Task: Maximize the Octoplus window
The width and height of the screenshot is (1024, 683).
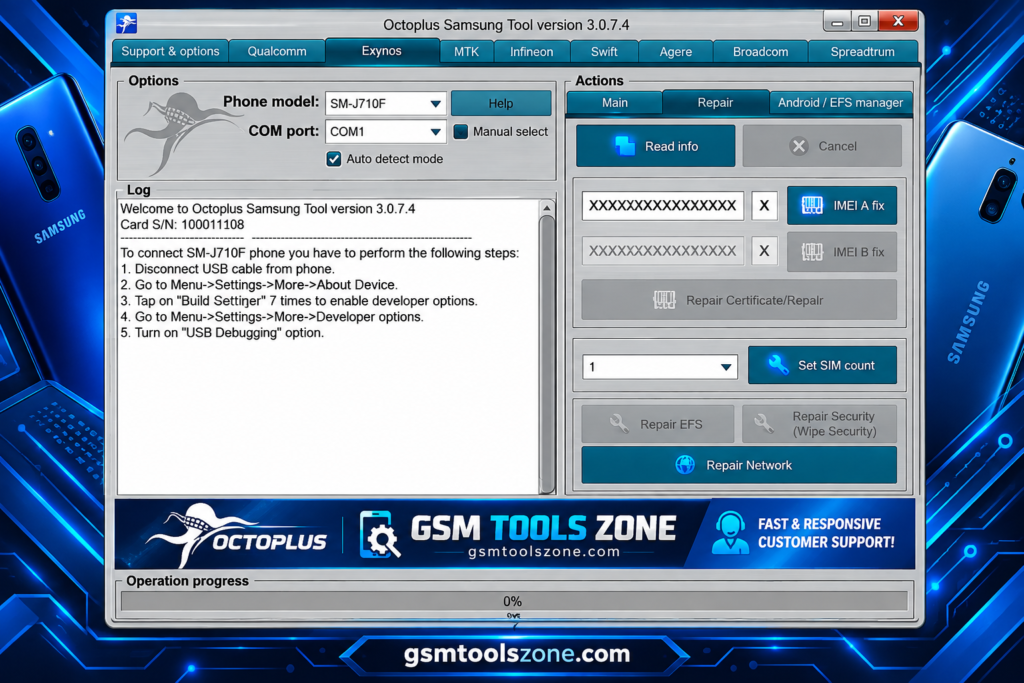Action: click(x=865, y=22)
